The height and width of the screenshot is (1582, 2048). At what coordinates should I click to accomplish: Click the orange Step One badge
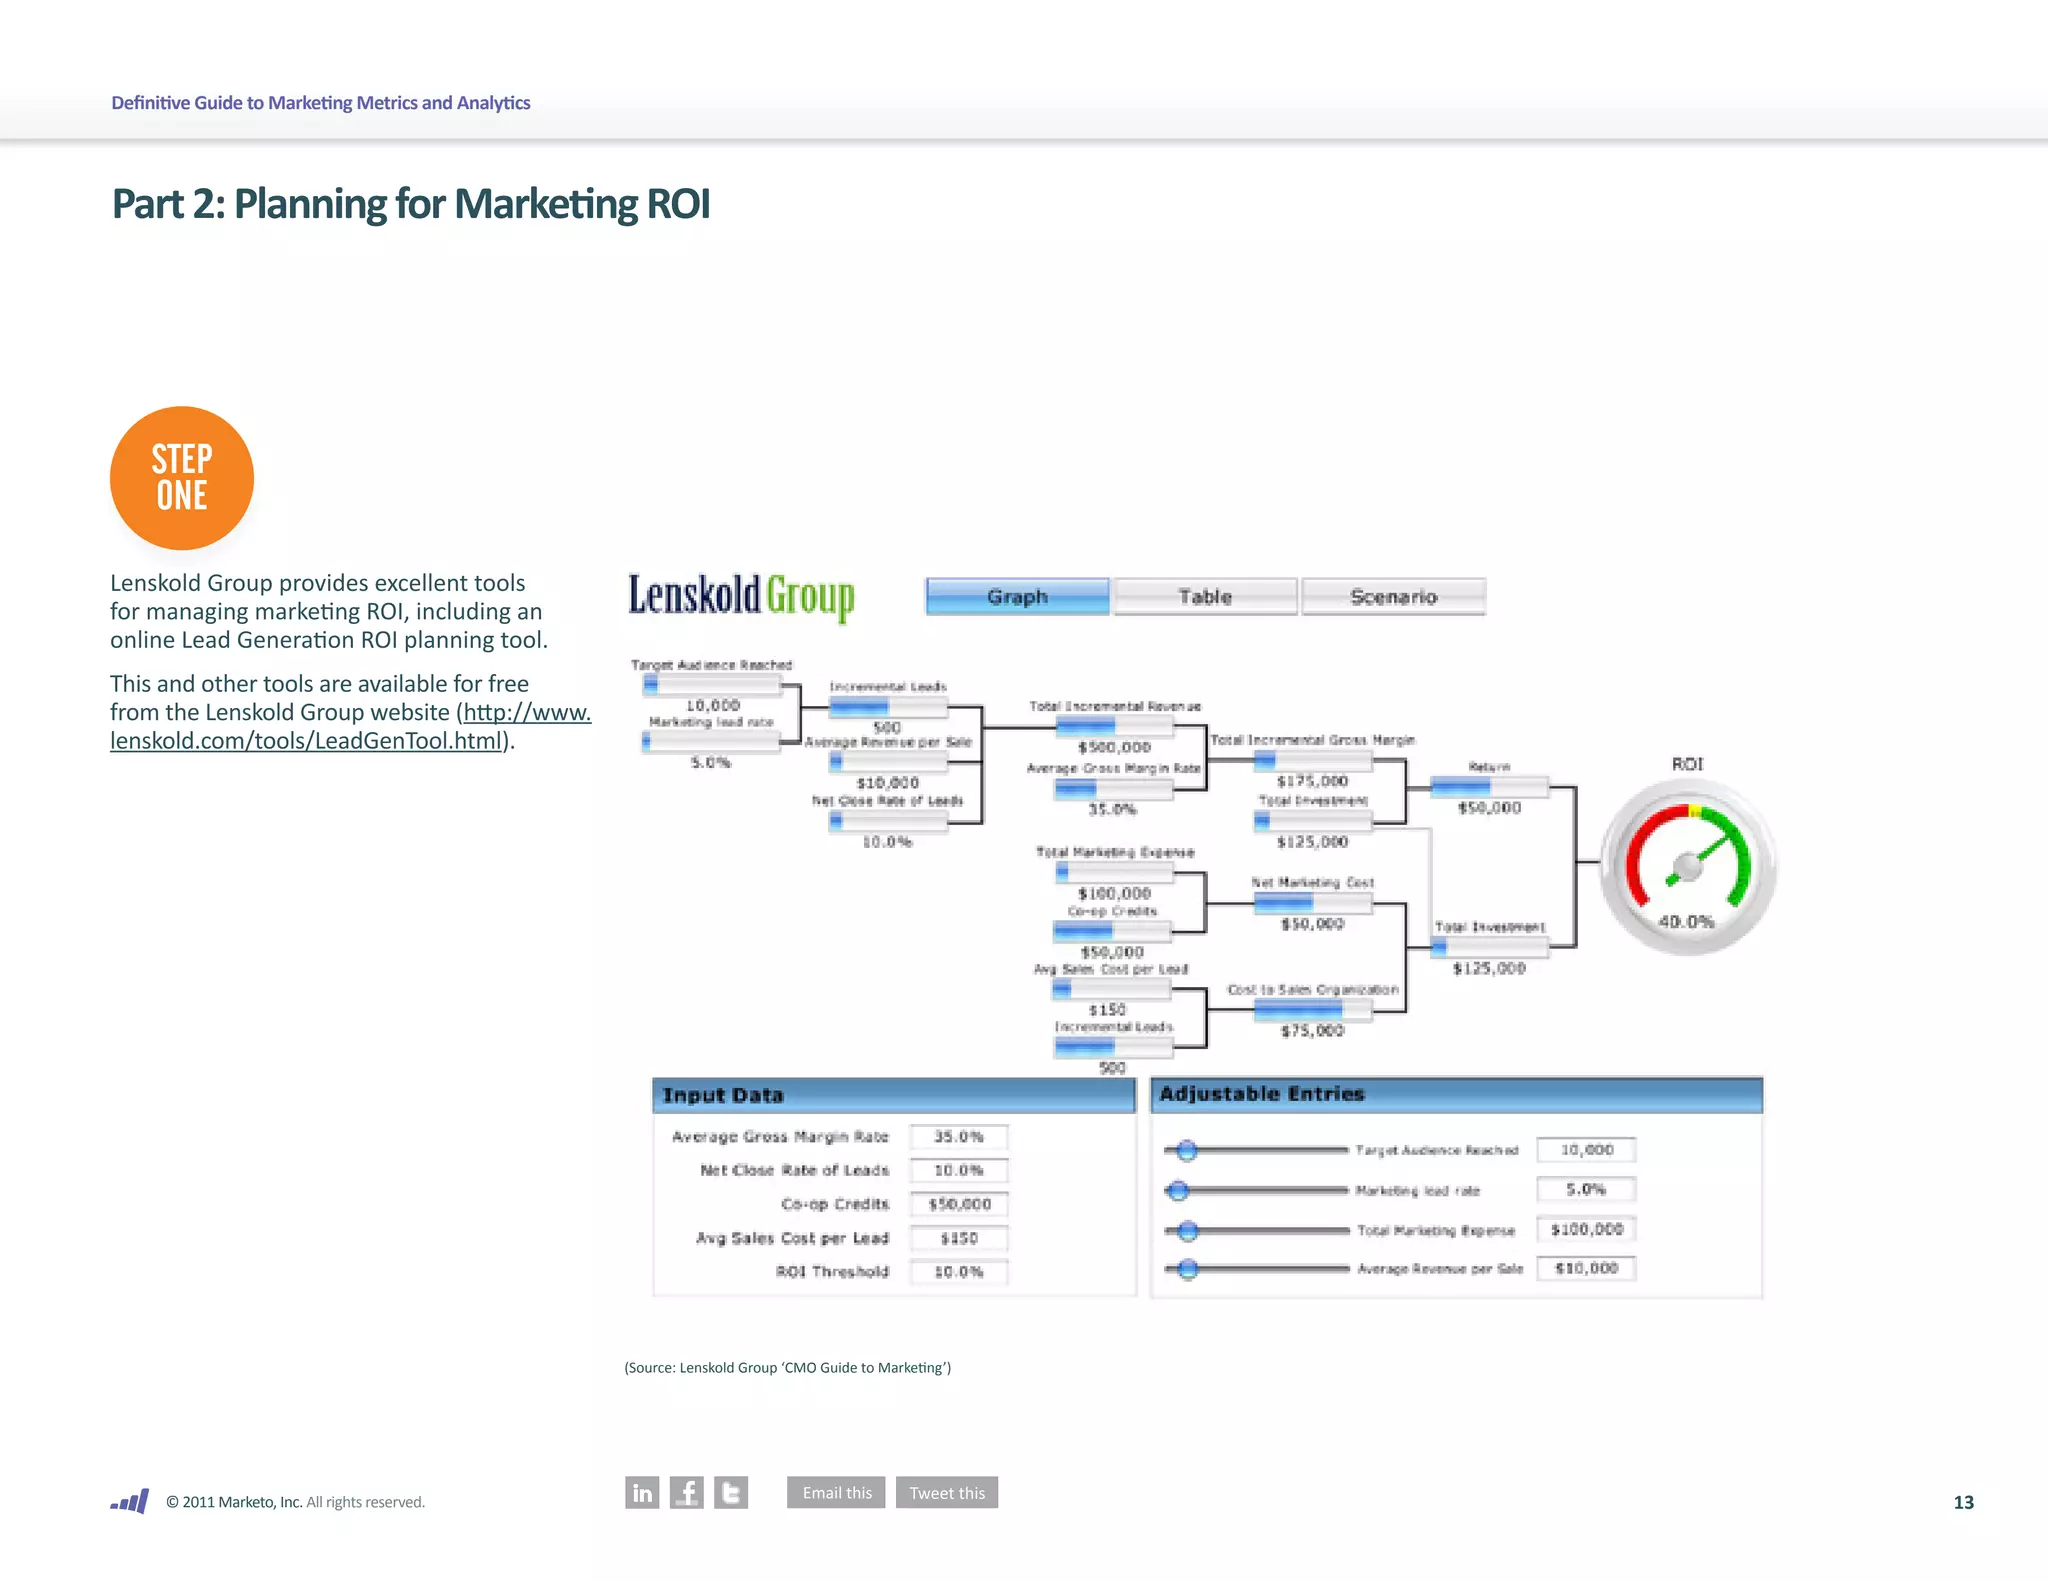click(x=182, y=478)
